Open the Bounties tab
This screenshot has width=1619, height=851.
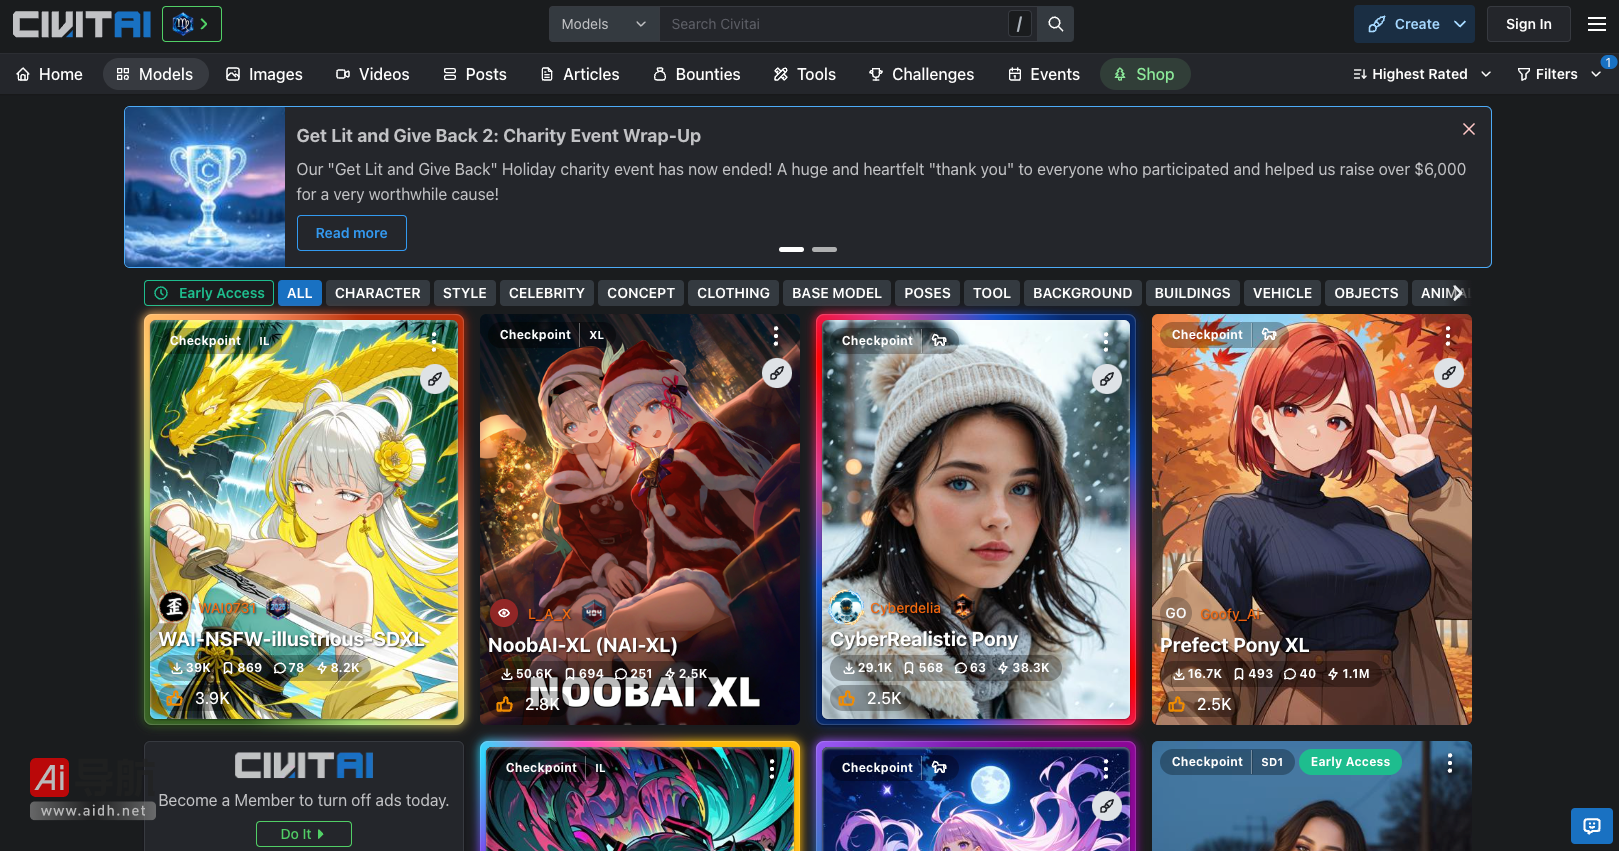pyautogui.click(x=696, y=74)
